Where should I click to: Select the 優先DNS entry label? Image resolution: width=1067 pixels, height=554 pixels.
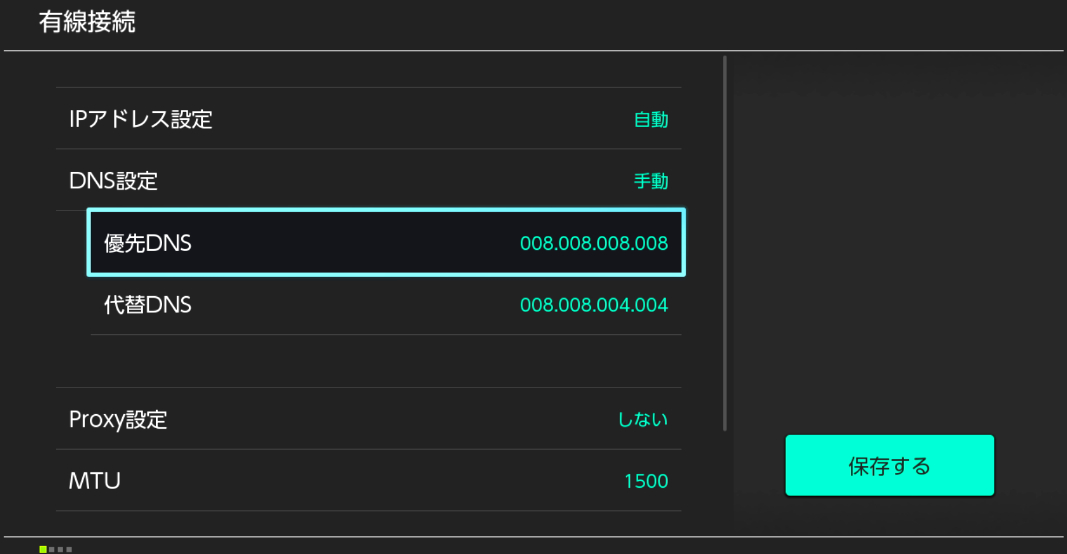point(148,243)
